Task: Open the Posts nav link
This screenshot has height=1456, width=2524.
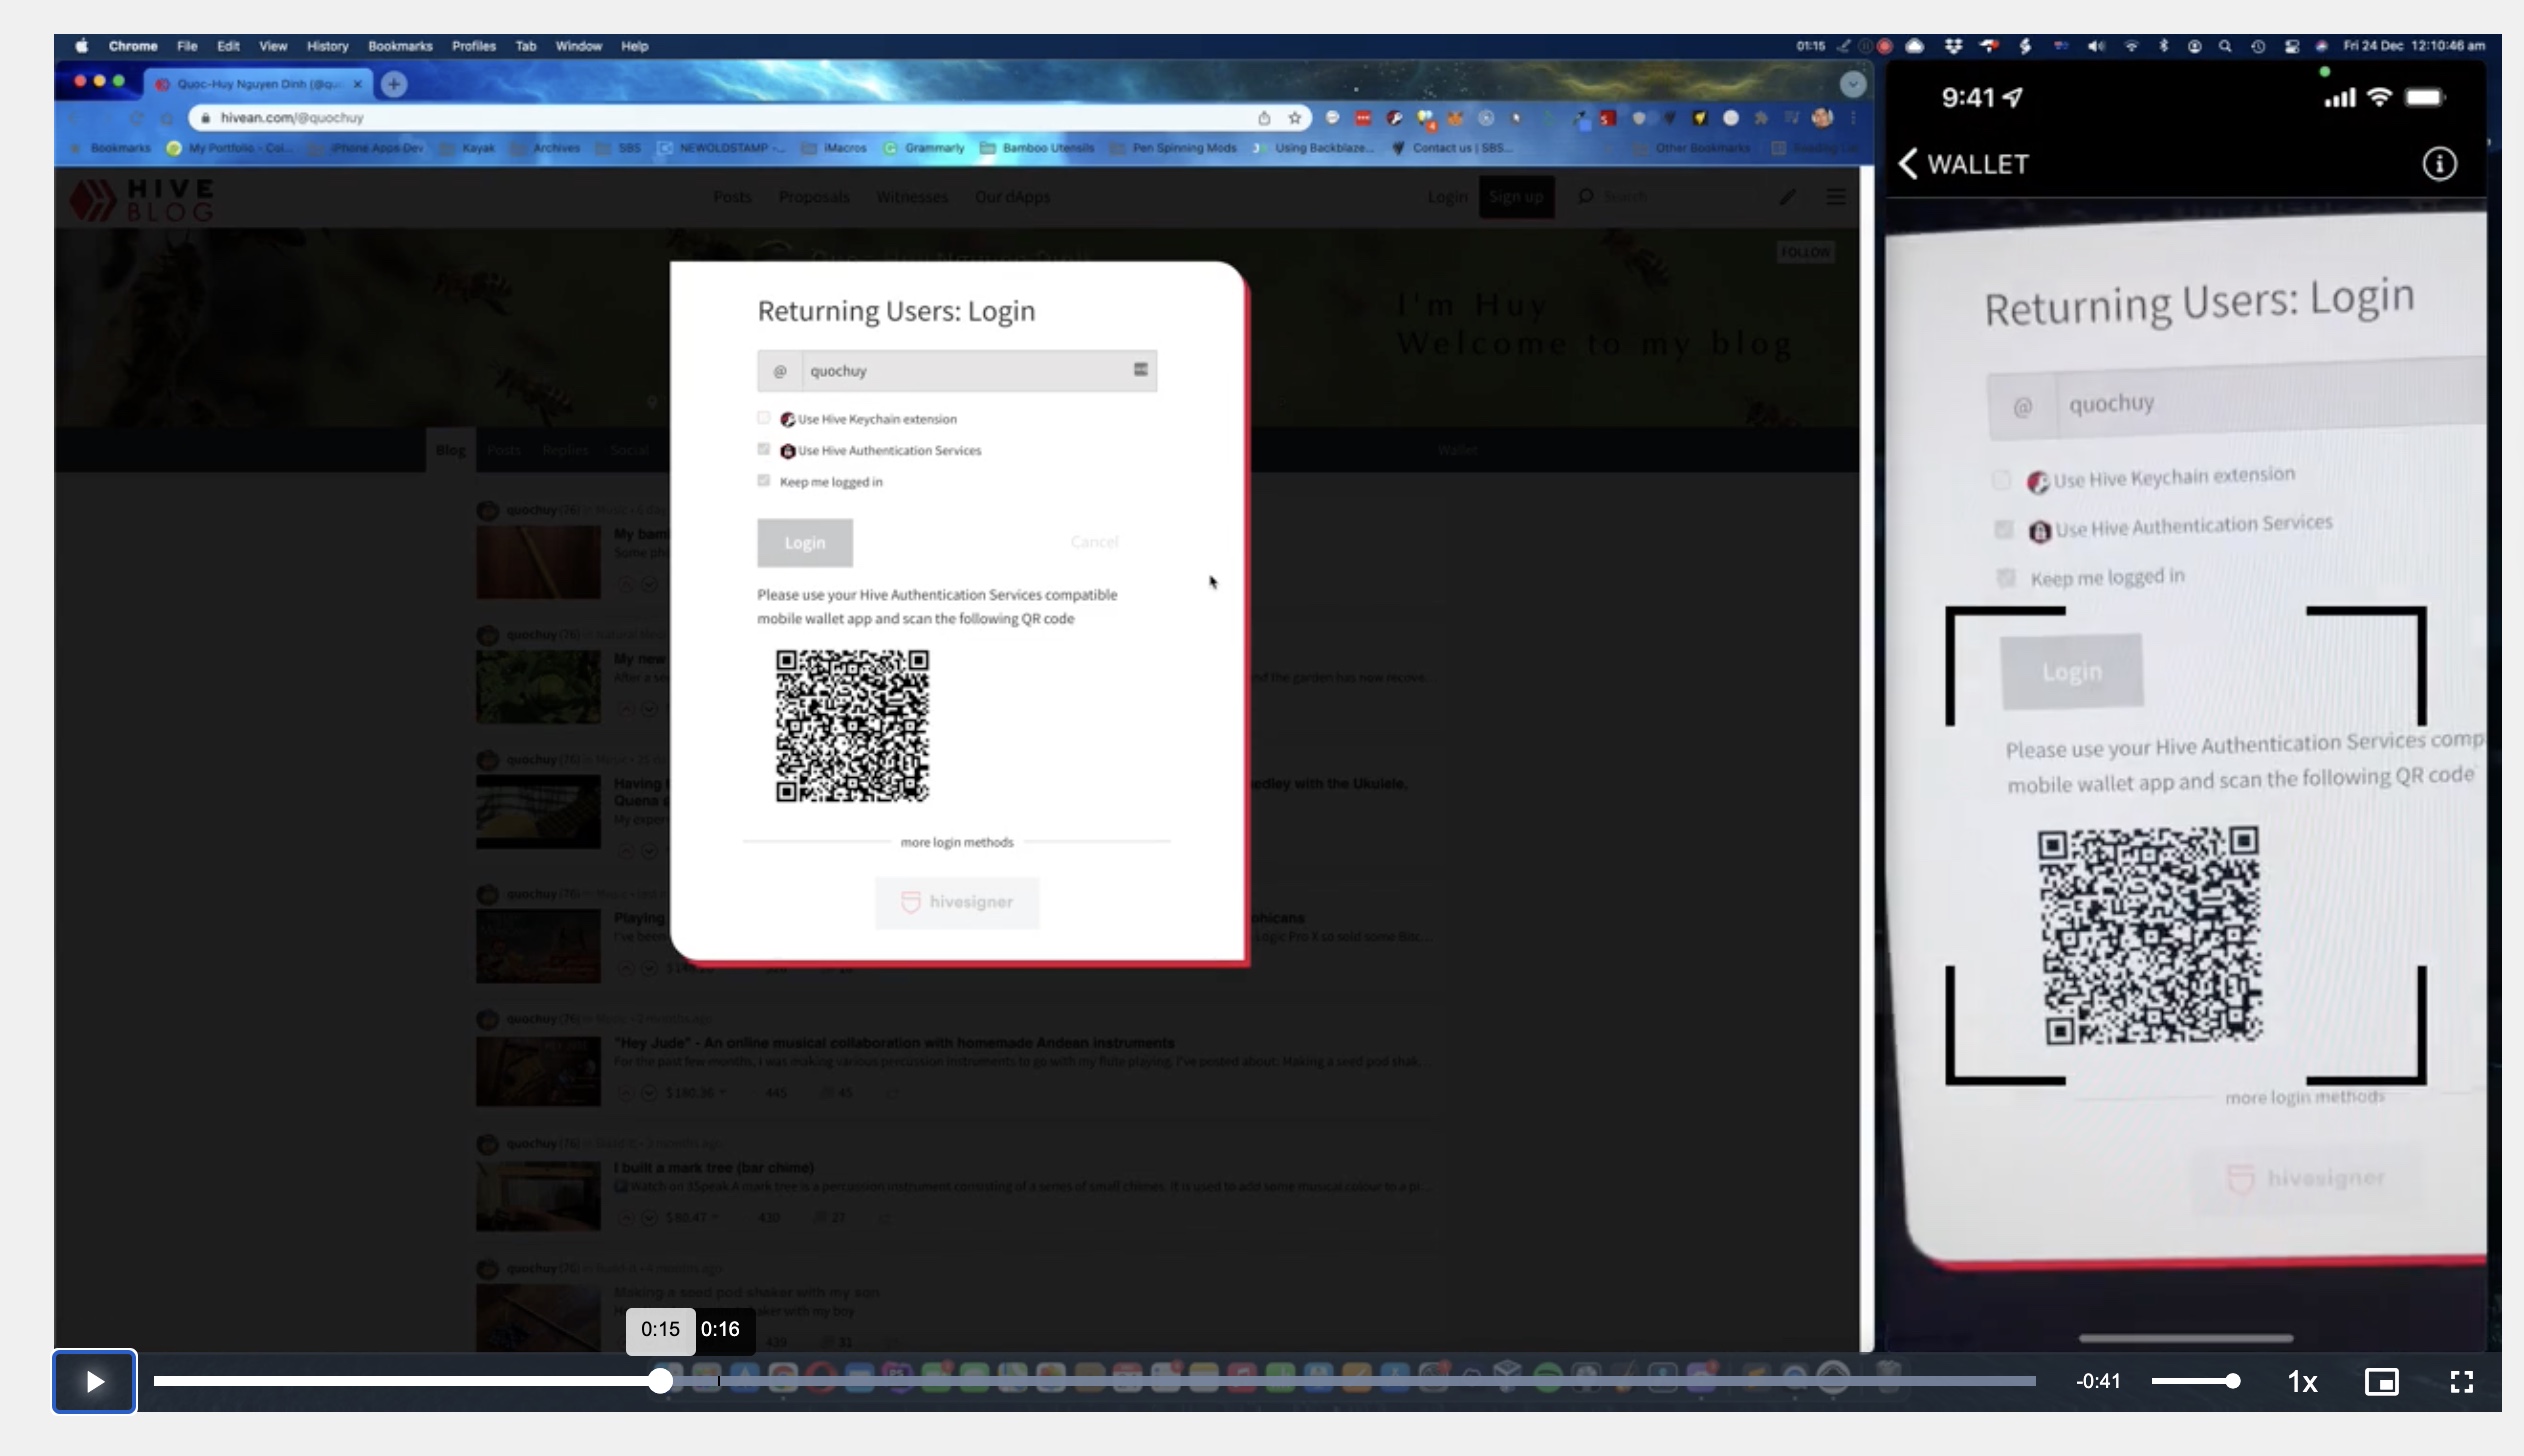Action: coord(732,197)
